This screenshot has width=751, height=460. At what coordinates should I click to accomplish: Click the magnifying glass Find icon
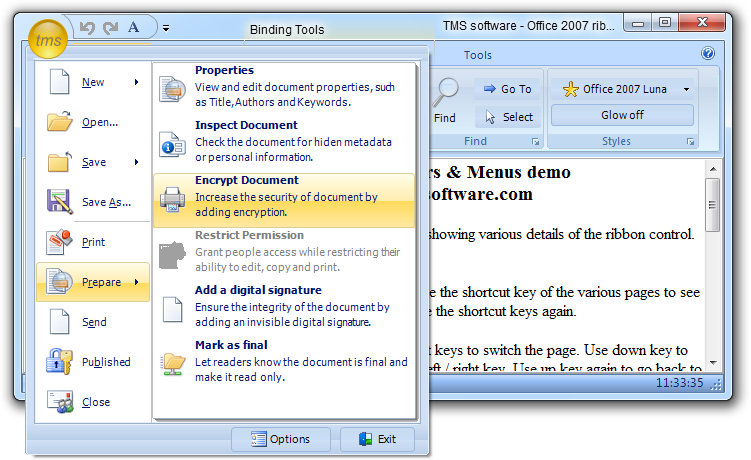(446, 92)
